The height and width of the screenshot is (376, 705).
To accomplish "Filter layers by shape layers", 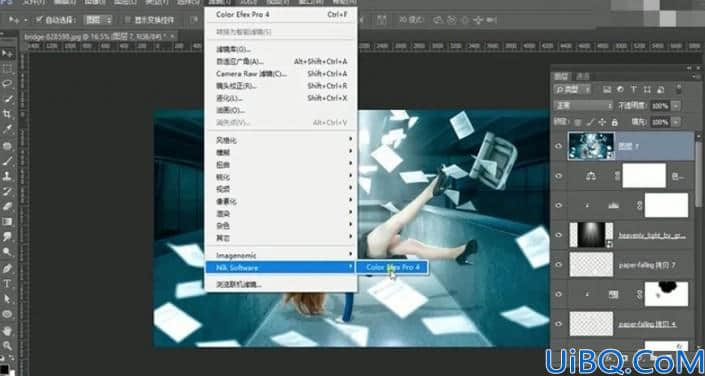I will [647, 90].
